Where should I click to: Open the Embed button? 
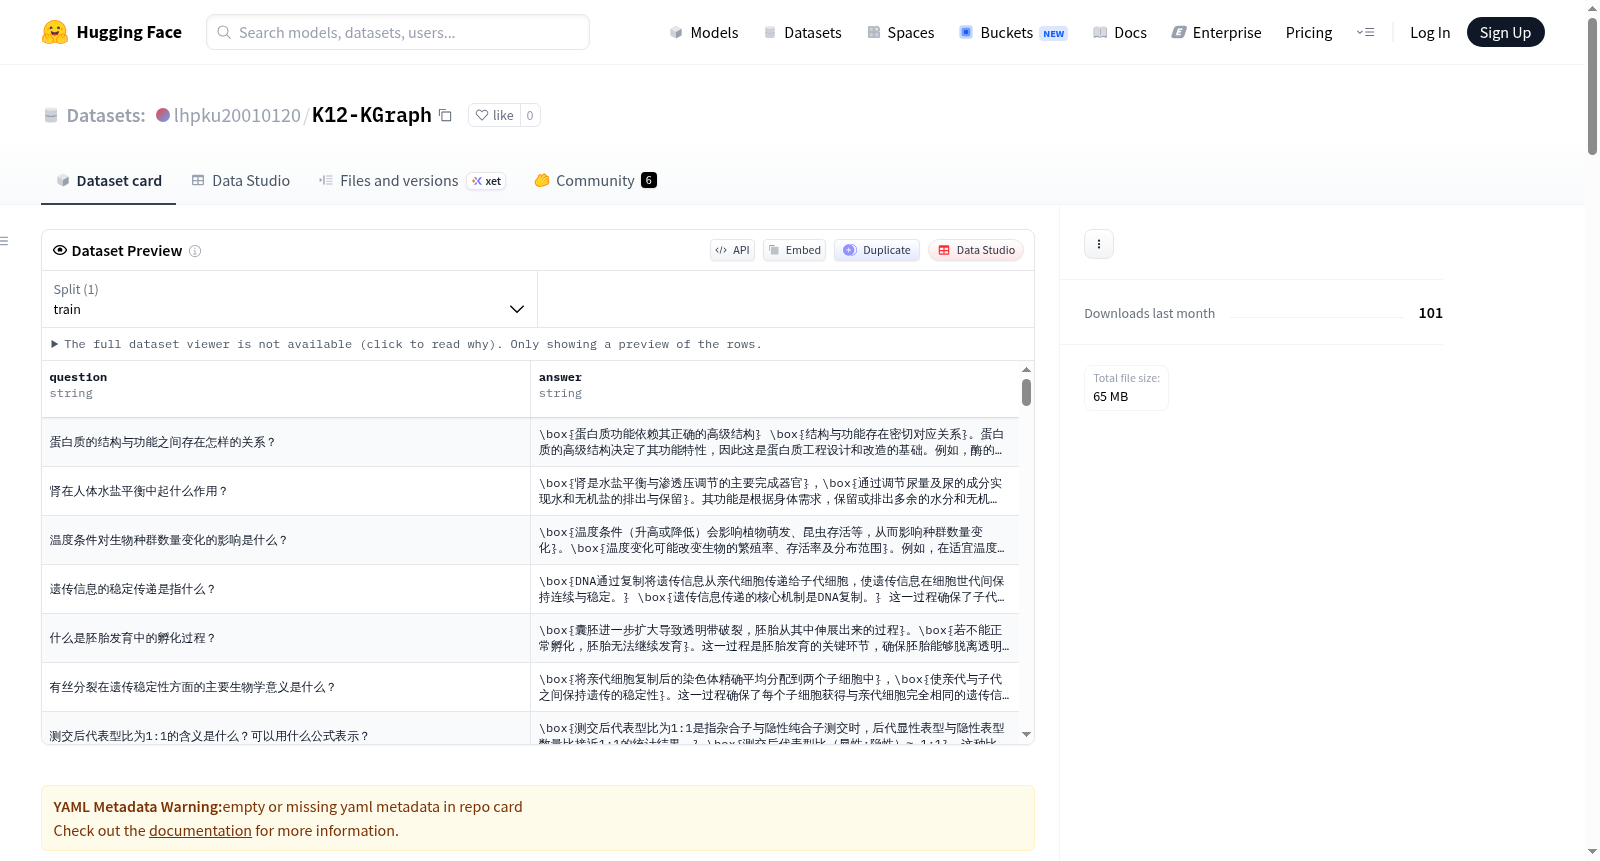(x=795, y=250)
